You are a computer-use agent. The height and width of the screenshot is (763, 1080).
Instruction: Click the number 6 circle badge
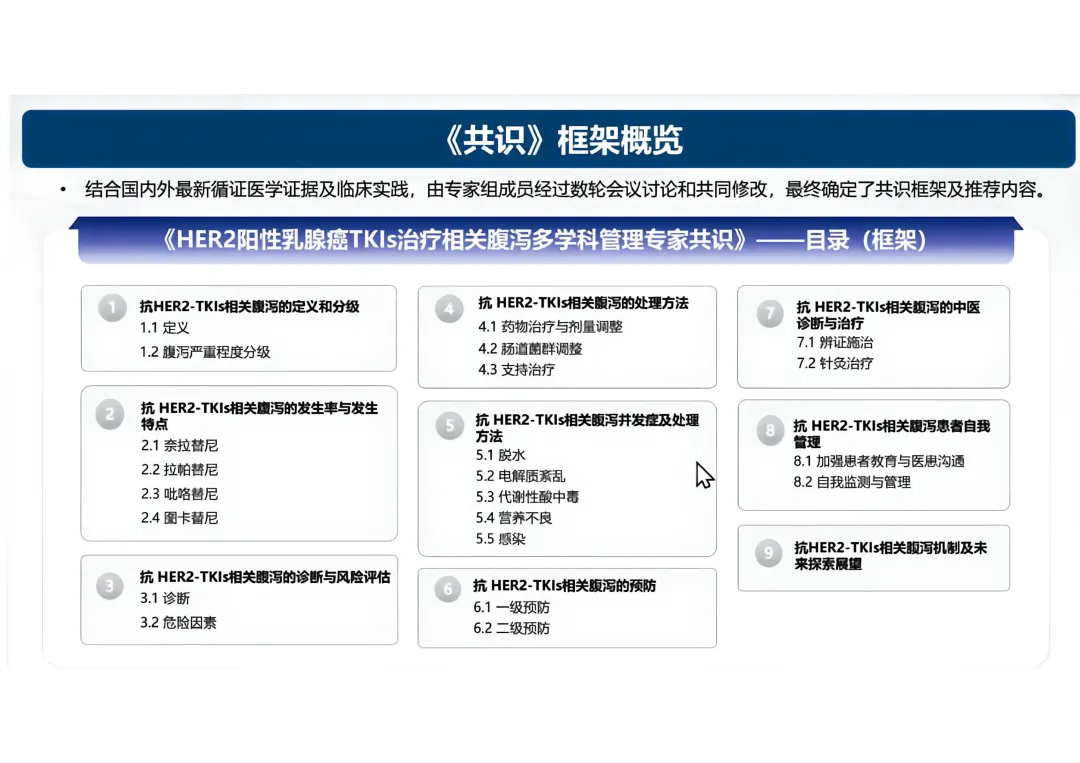pos(448,589)
